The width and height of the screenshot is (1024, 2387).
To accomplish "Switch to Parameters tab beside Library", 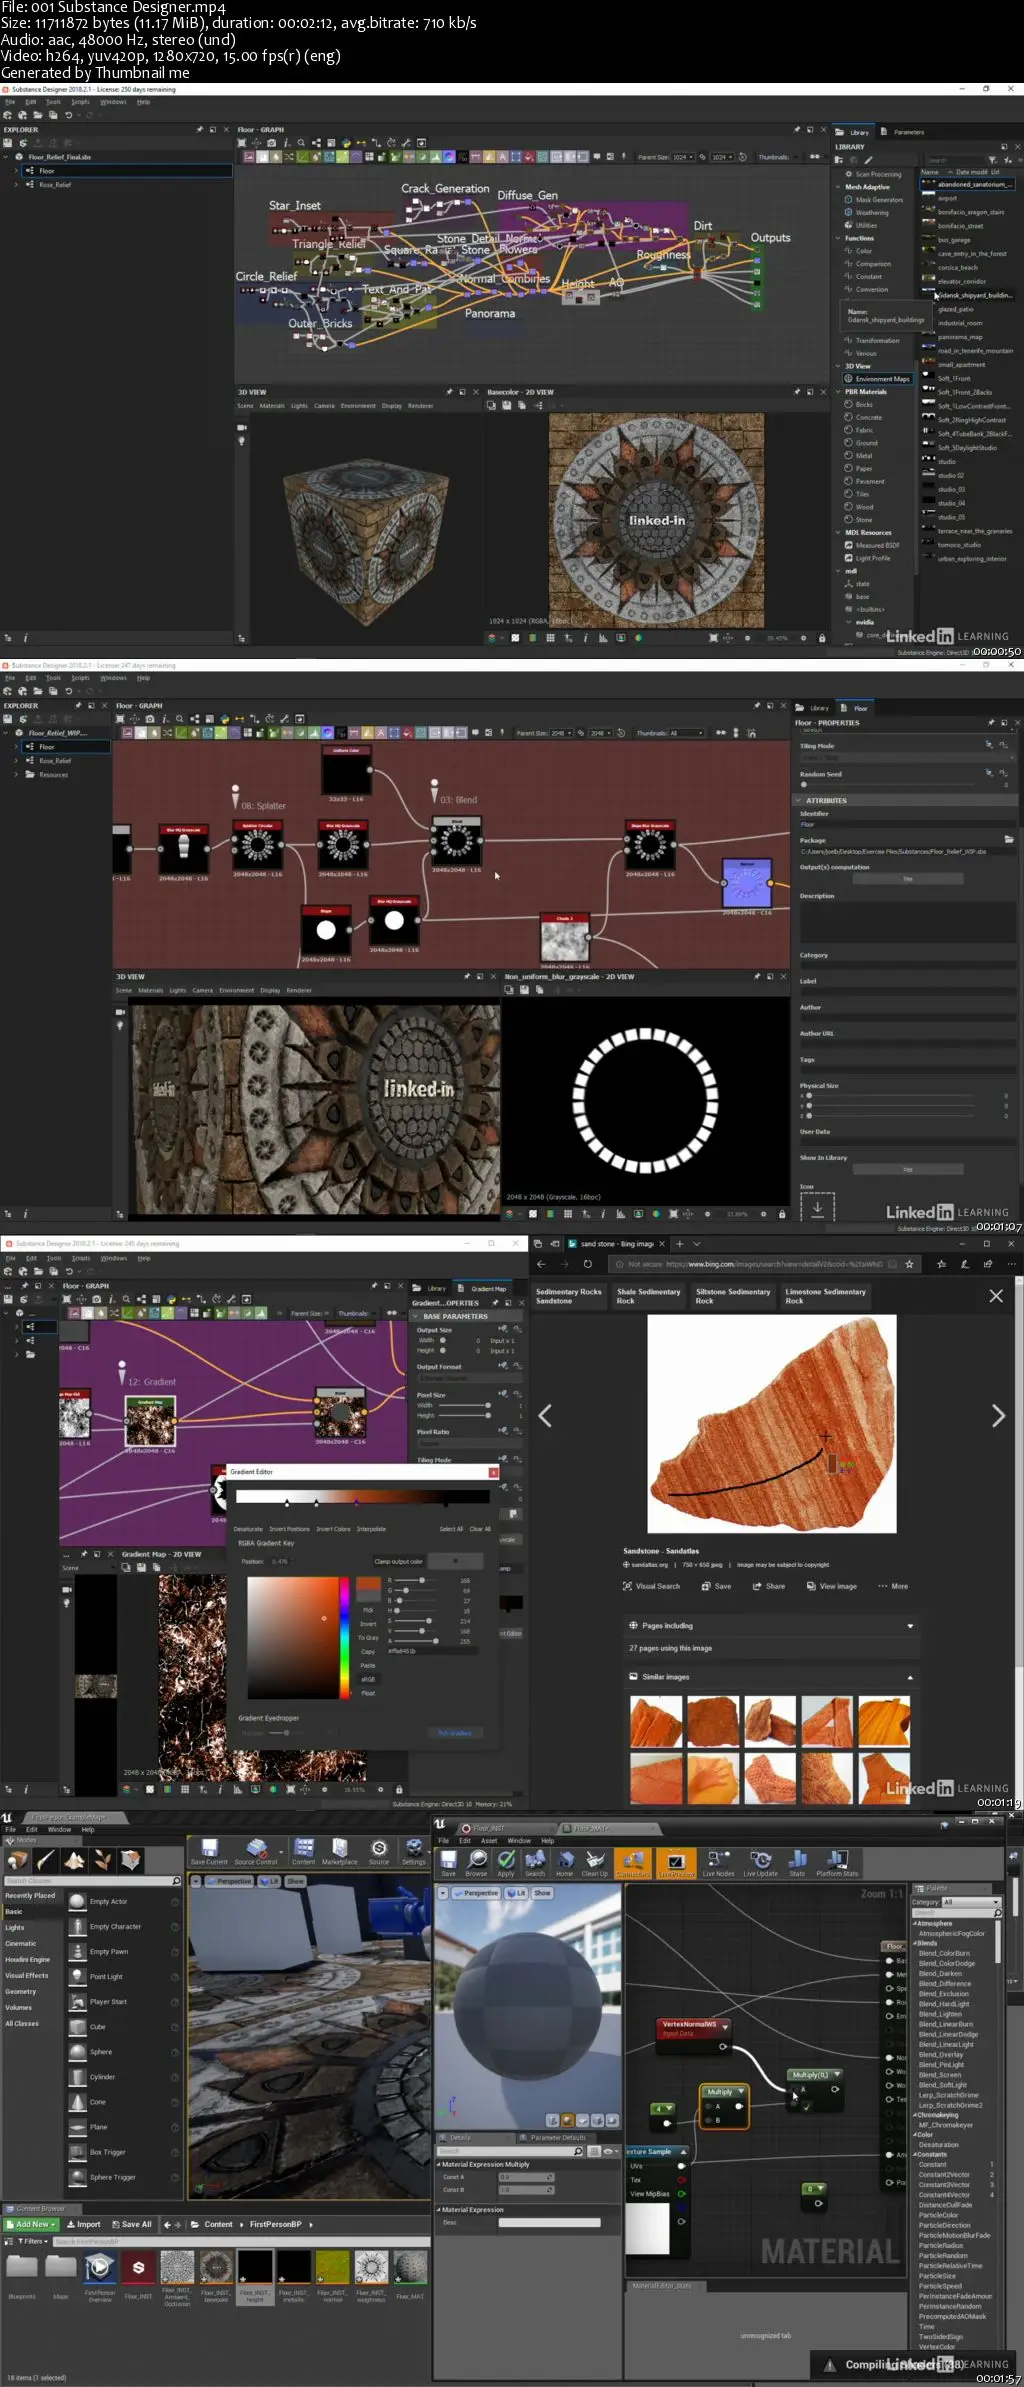I will pyautogui.click(x=903, y=132).
